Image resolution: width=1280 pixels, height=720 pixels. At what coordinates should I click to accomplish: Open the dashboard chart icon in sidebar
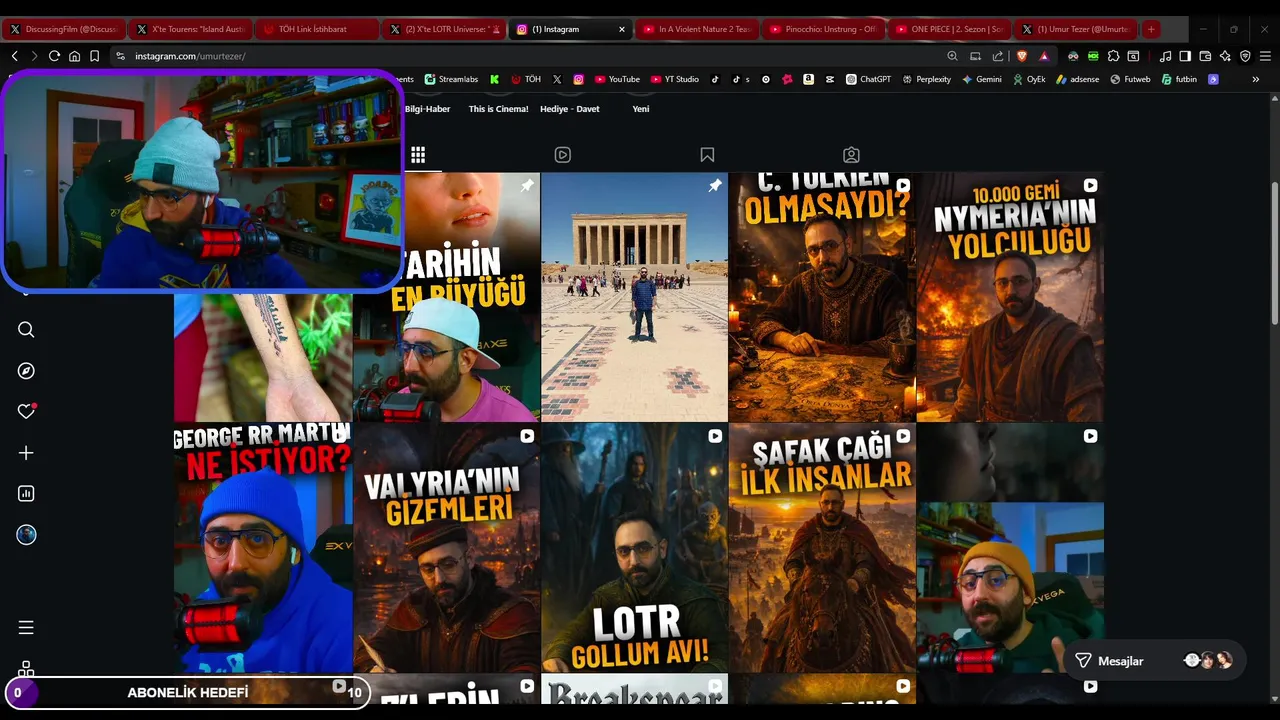pos(26,494)
